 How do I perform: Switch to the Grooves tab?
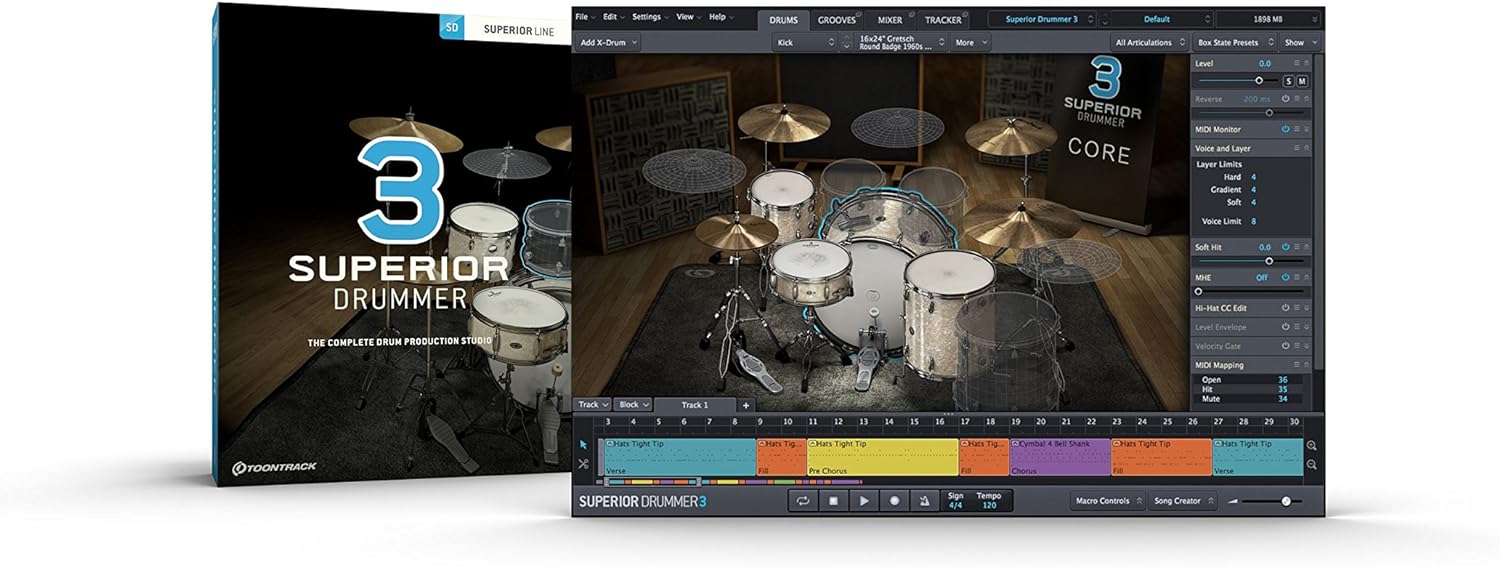pos(837,20)
